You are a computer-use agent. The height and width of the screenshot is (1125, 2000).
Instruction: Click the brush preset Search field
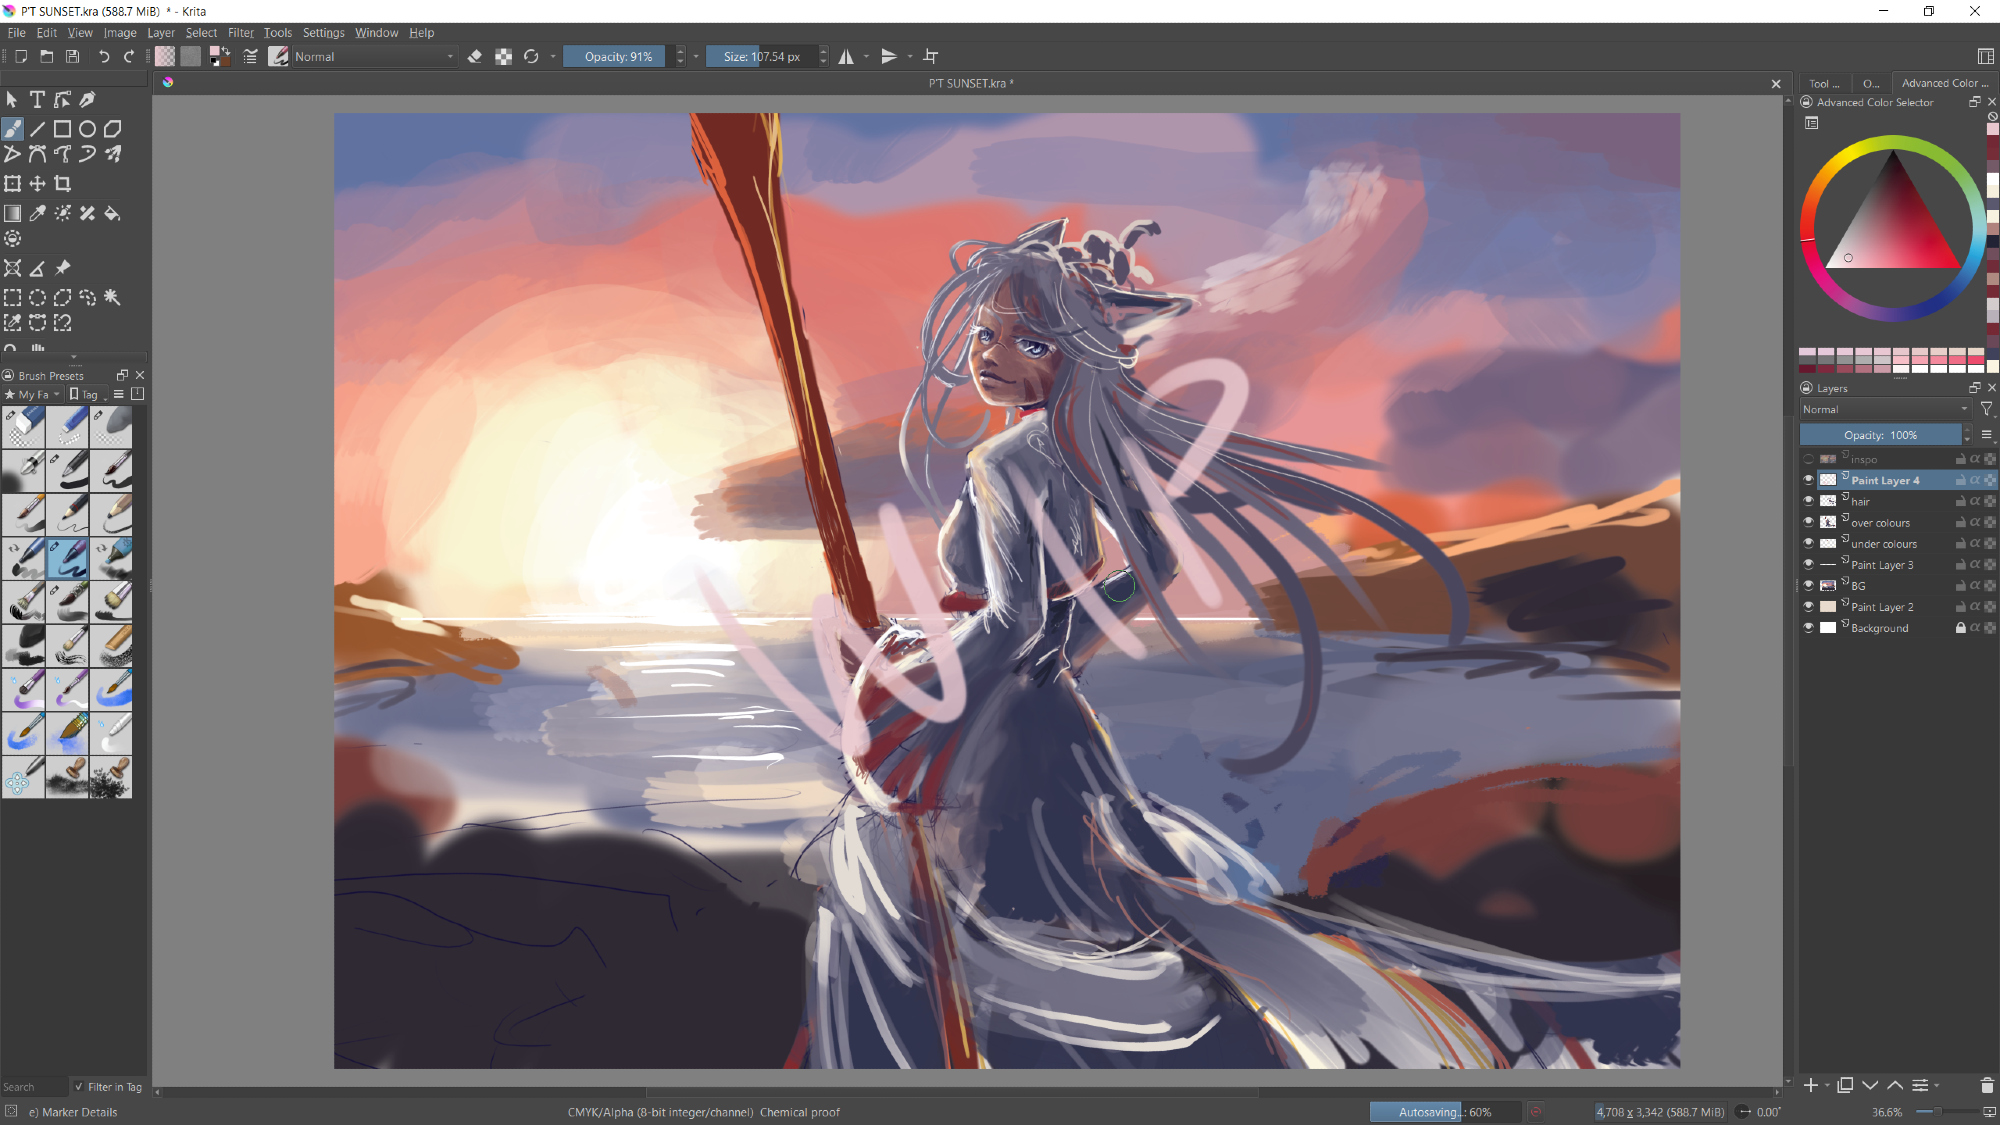(x=34, y=1087)
